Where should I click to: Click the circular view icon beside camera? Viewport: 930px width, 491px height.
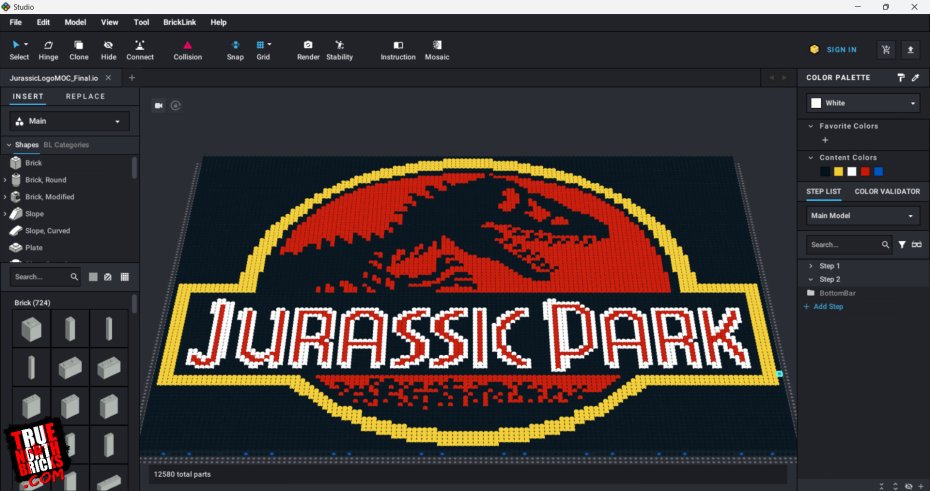[x=175, y=106]
